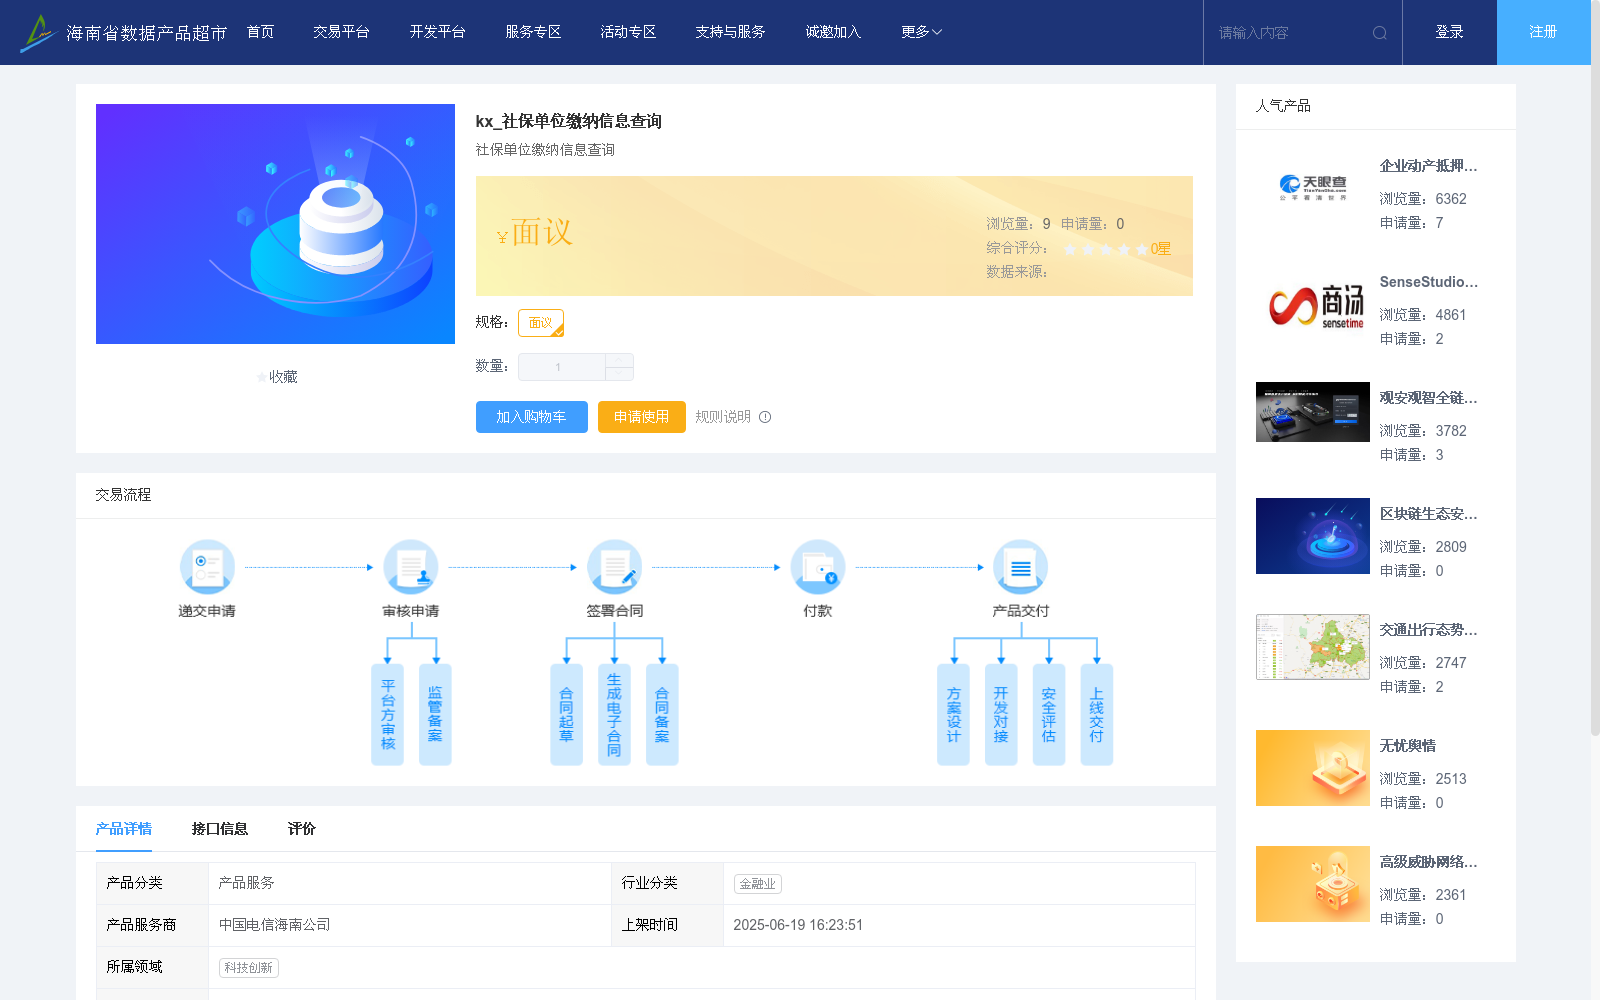Open the 企业动产抵押 product title

pyautogui.click(x=1428, y=166)
